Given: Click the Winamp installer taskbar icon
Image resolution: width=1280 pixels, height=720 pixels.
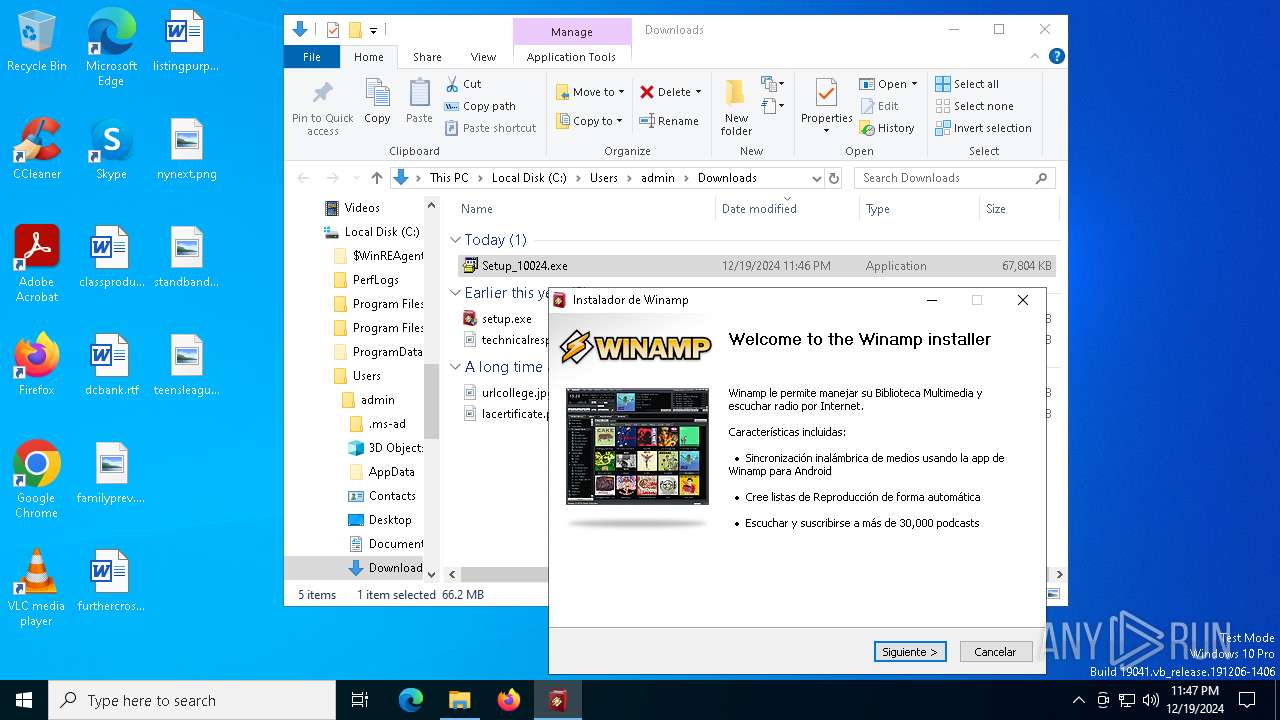Looking at the screenshot, I should coord(558,700).
